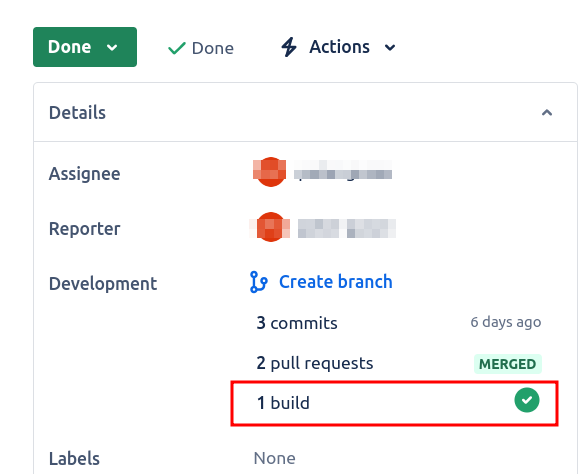Click the Details section header text

point(77,113)
